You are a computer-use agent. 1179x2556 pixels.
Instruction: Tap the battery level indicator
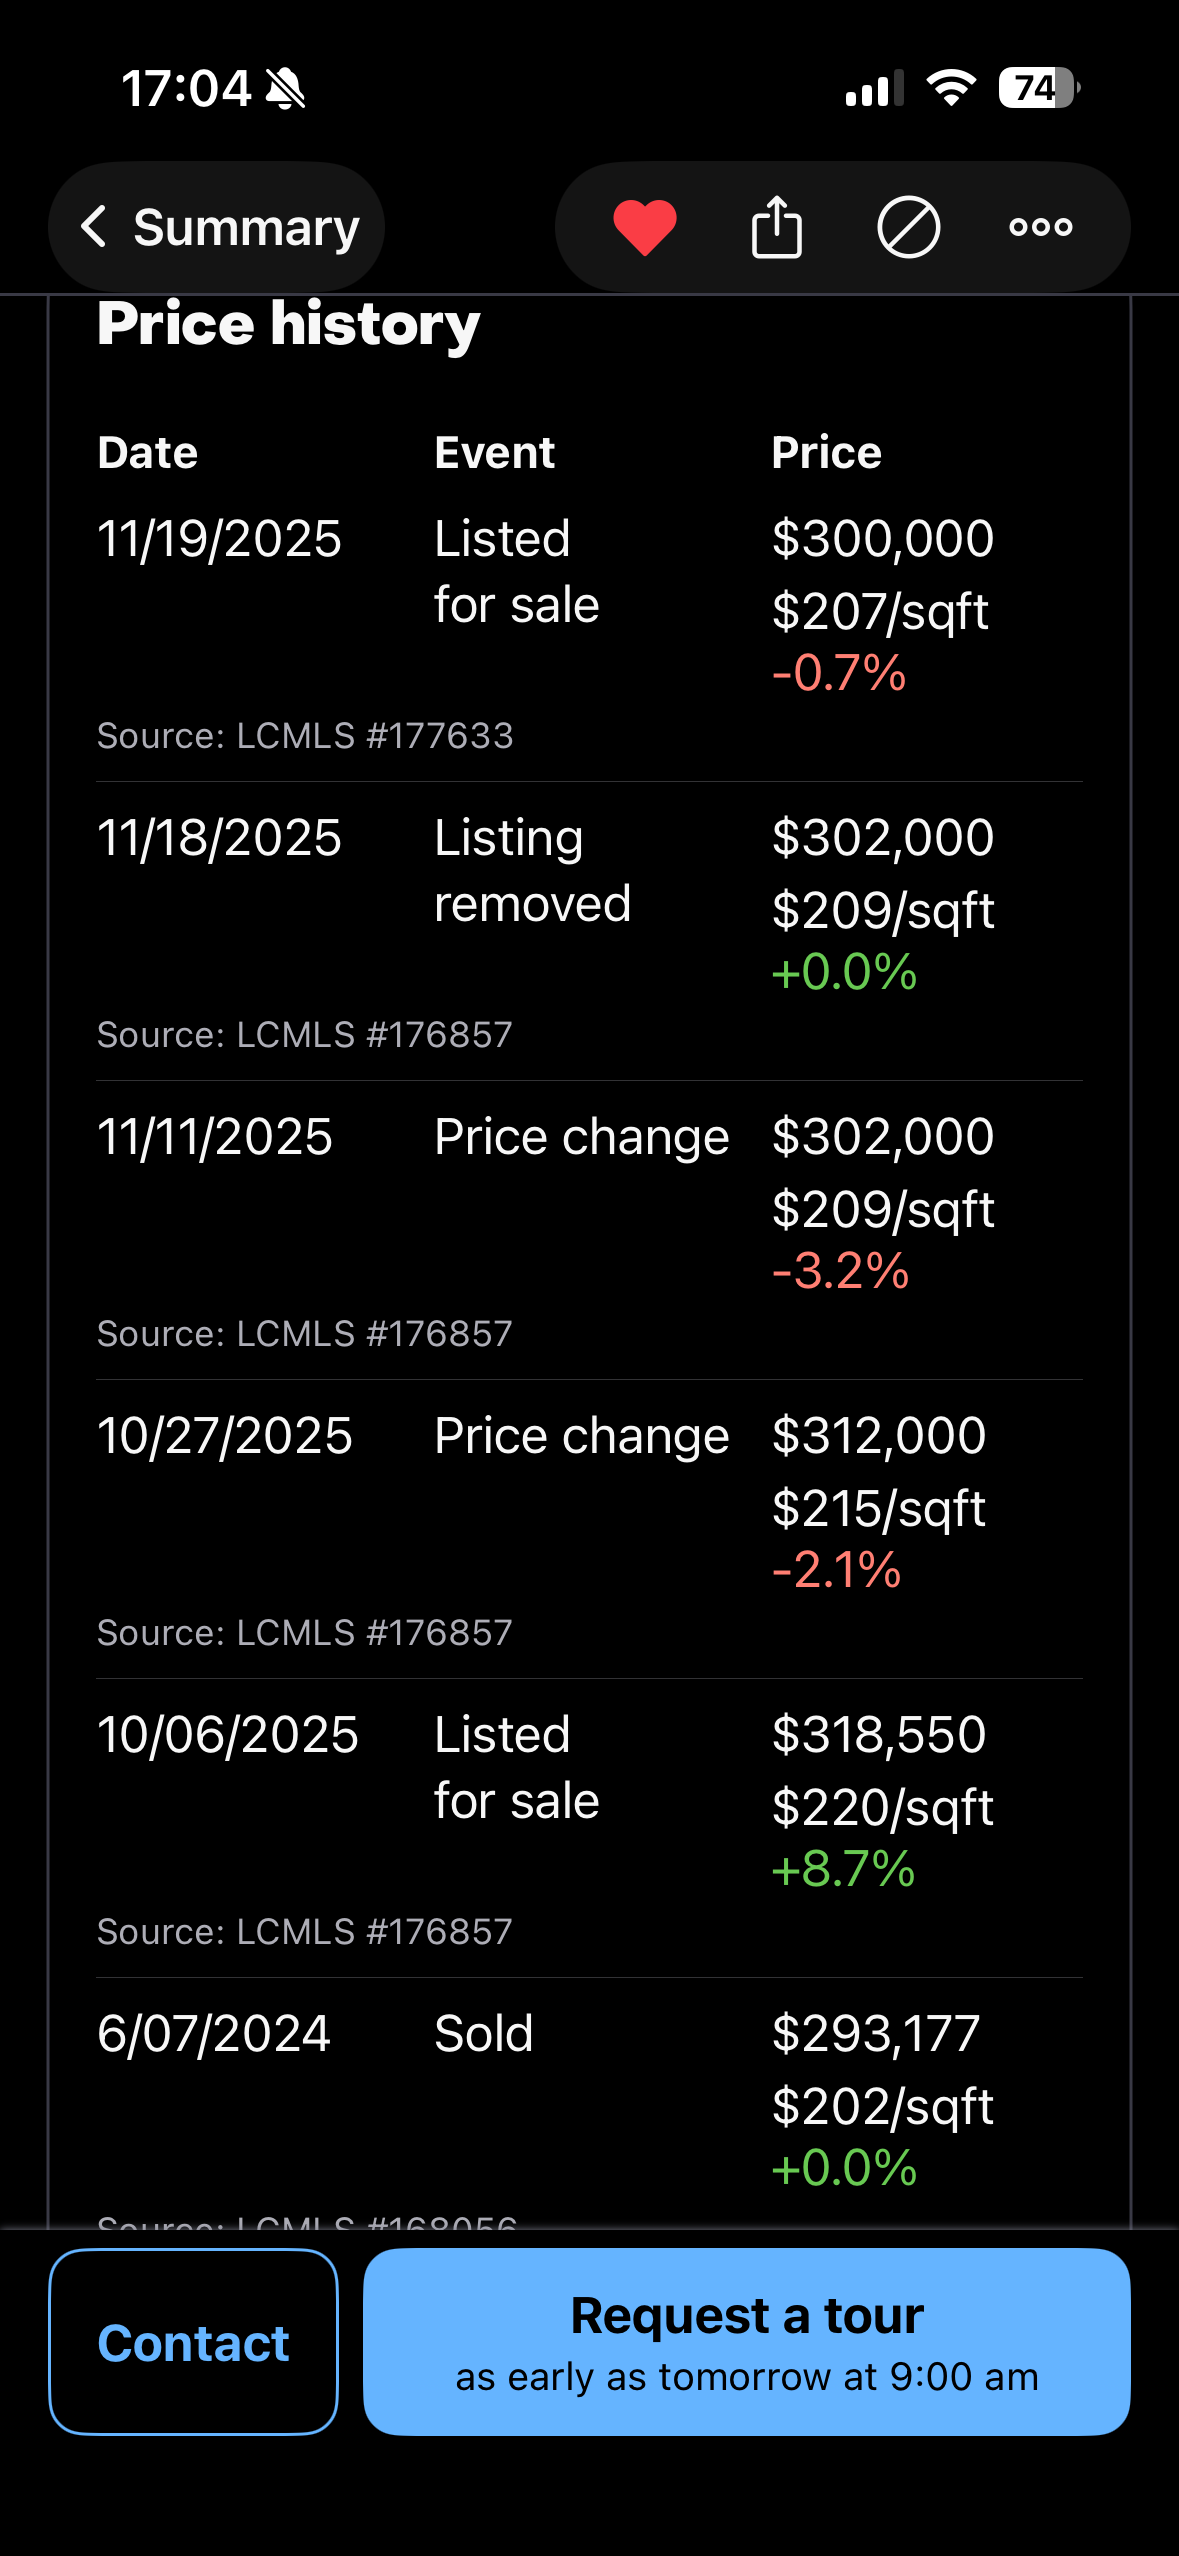[1038, 88]
